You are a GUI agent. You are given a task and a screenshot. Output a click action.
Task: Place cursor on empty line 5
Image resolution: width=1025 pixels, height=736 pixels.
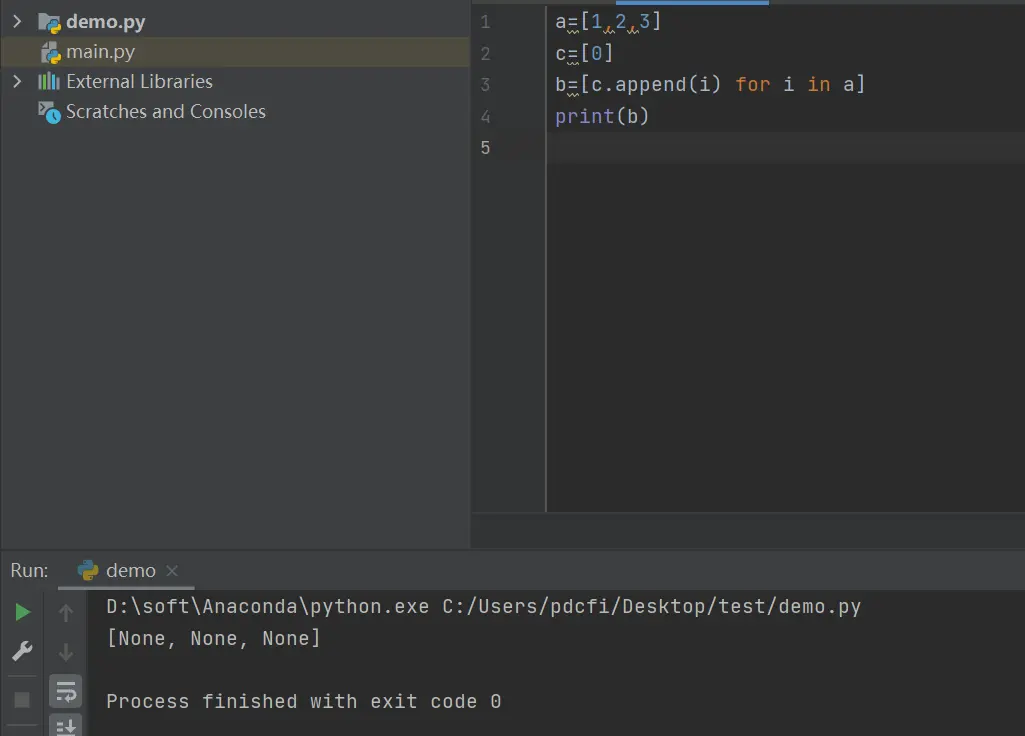tap(784, 148)
